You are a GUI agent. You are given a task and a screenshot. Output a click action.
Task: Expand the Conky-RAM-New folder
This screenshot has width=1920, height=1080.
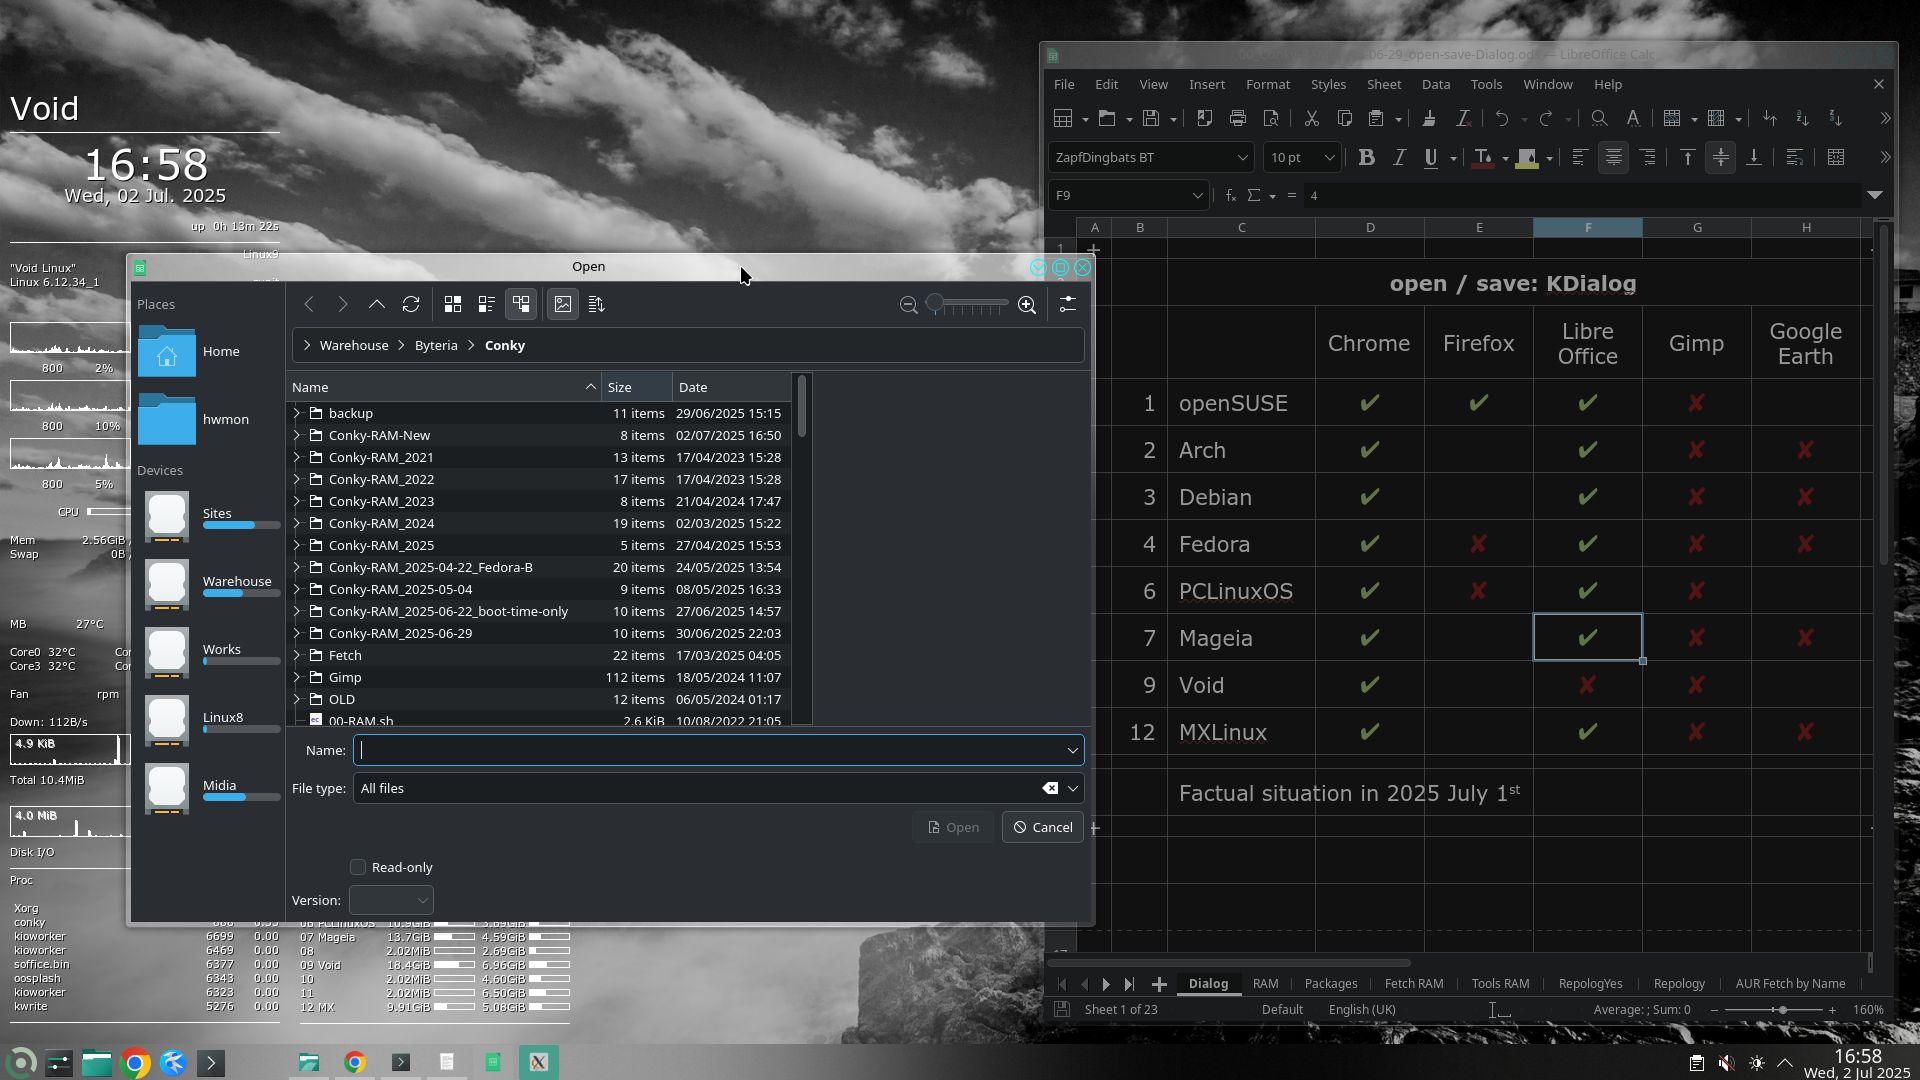click(x=297, y=435)
